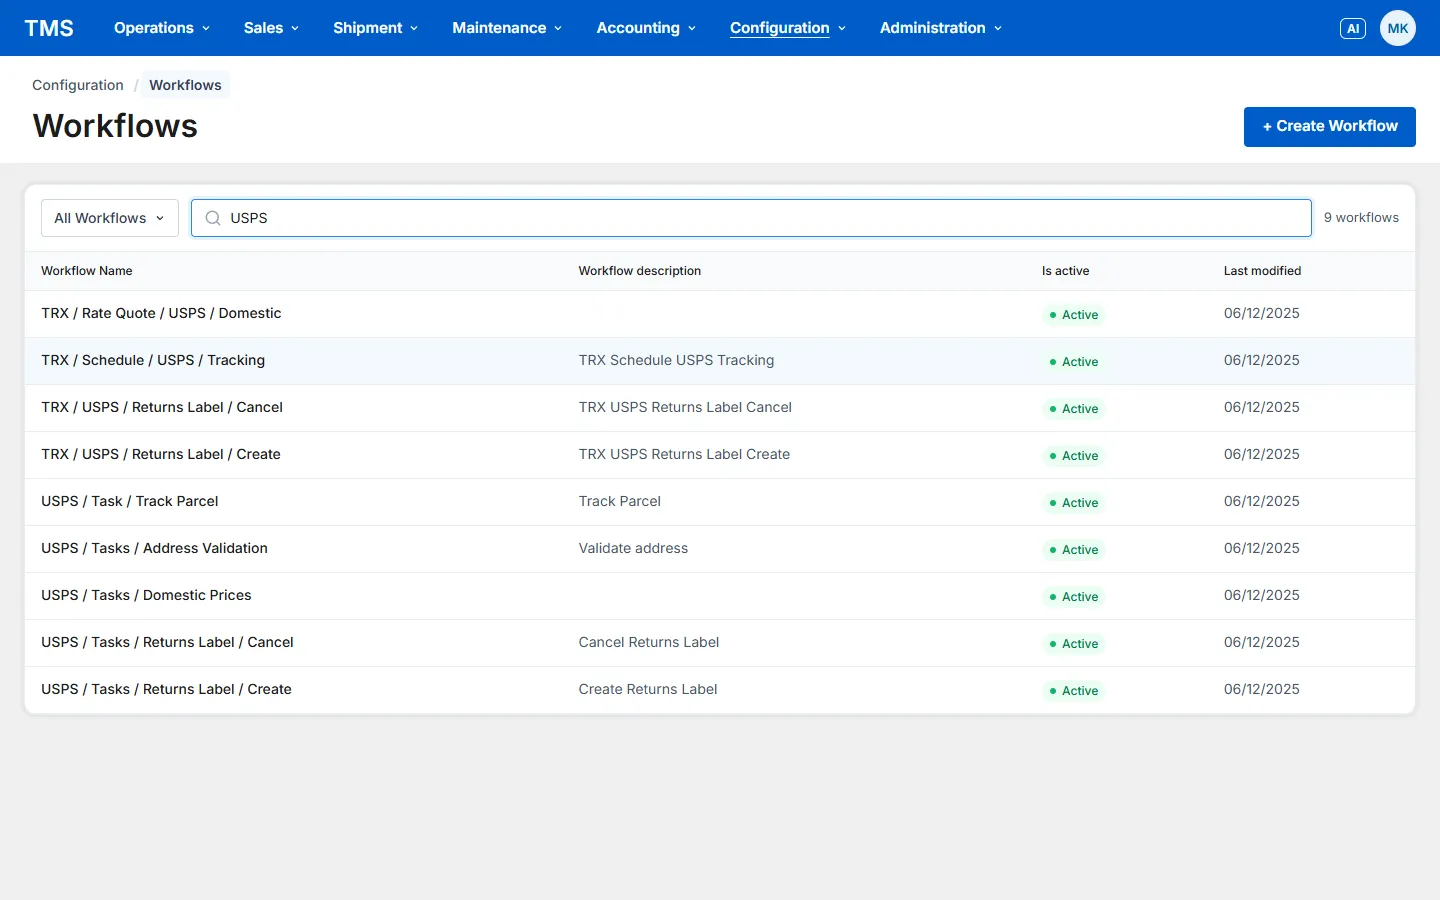This screenshot has width=1440, height=900.
Task: Click the search magnifier icon
Action: 213,218
